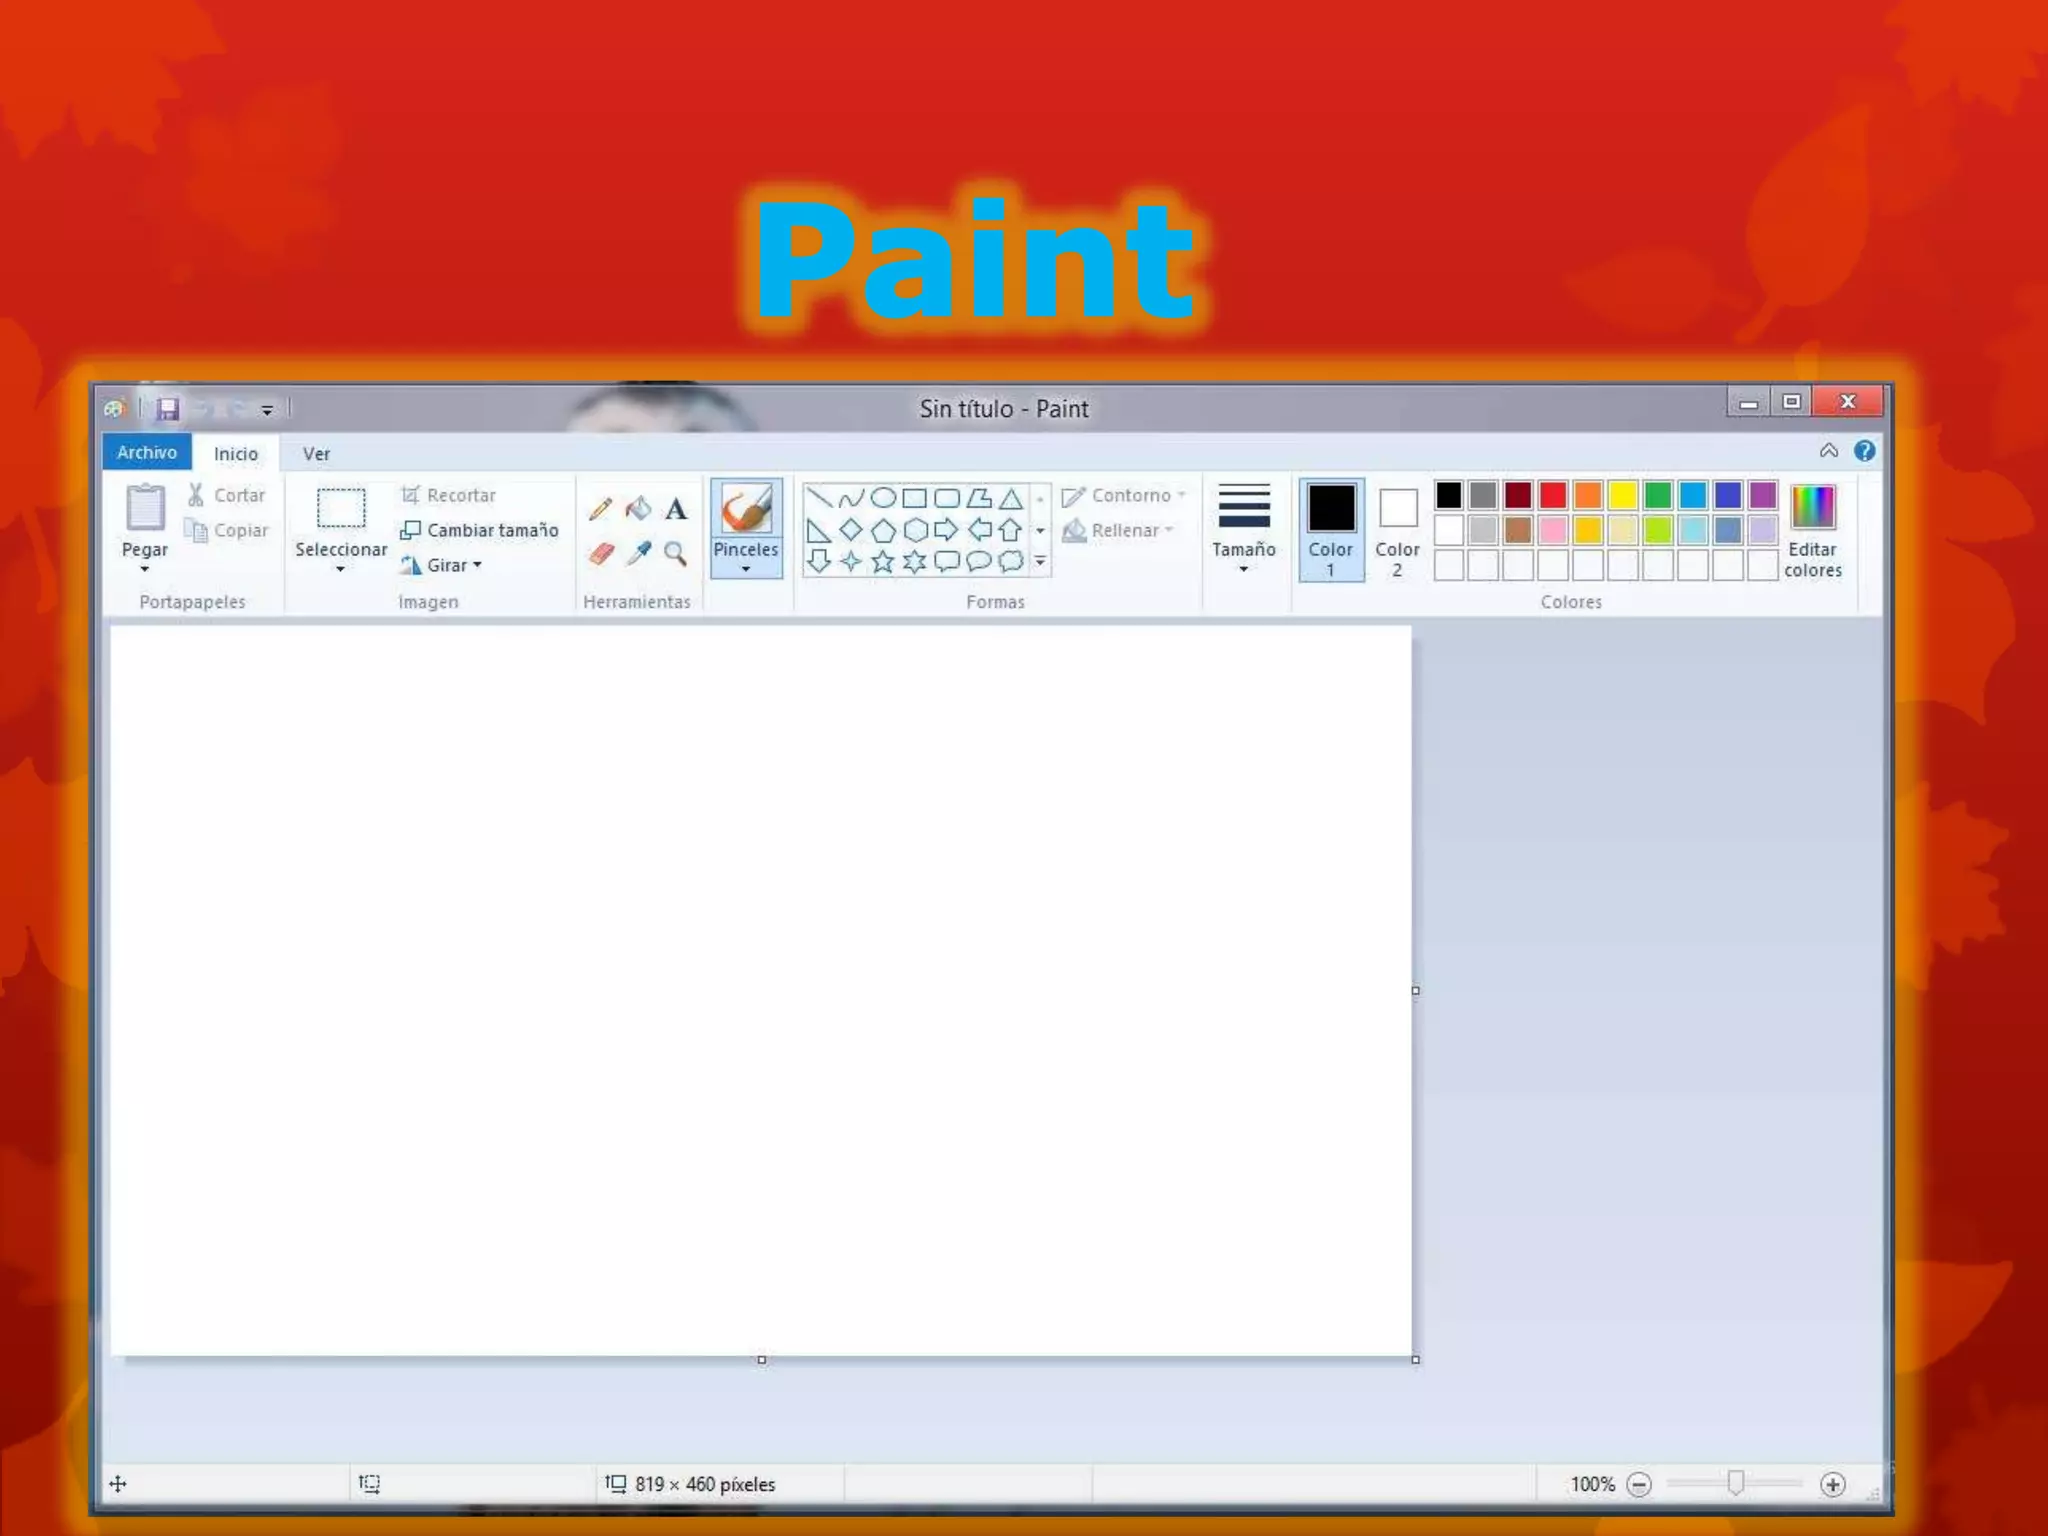Open the Rellenar fill dropdown
The image size is (2048, 1536).
1118,531
